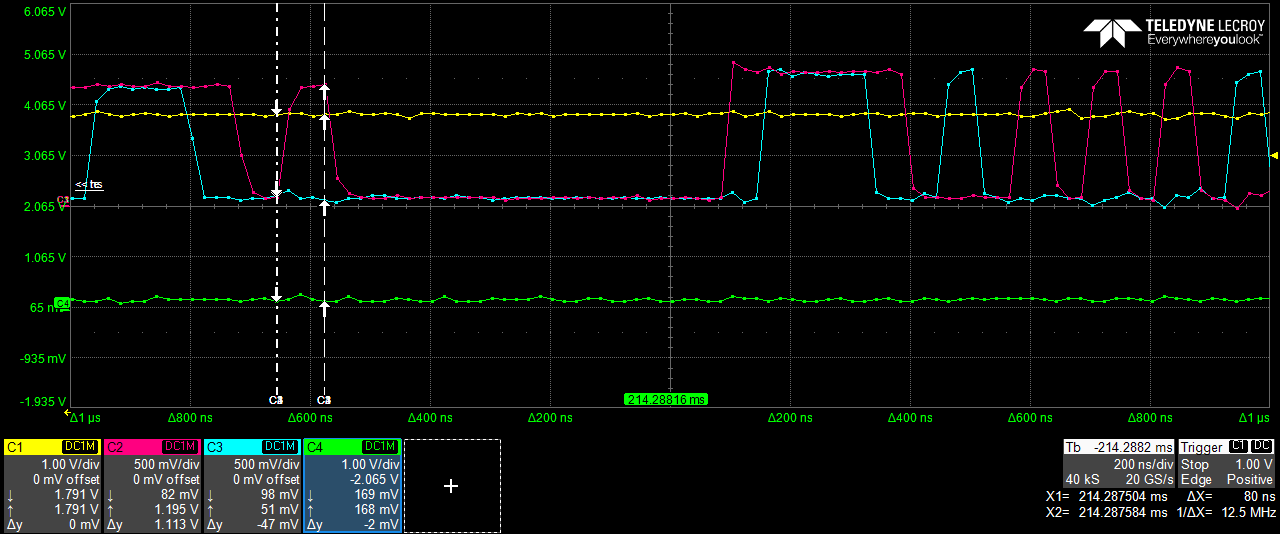Click the Positive trigger slope label
Image resolution: width=1280 pixels, height=534 pixels.
pos(1250,480)
